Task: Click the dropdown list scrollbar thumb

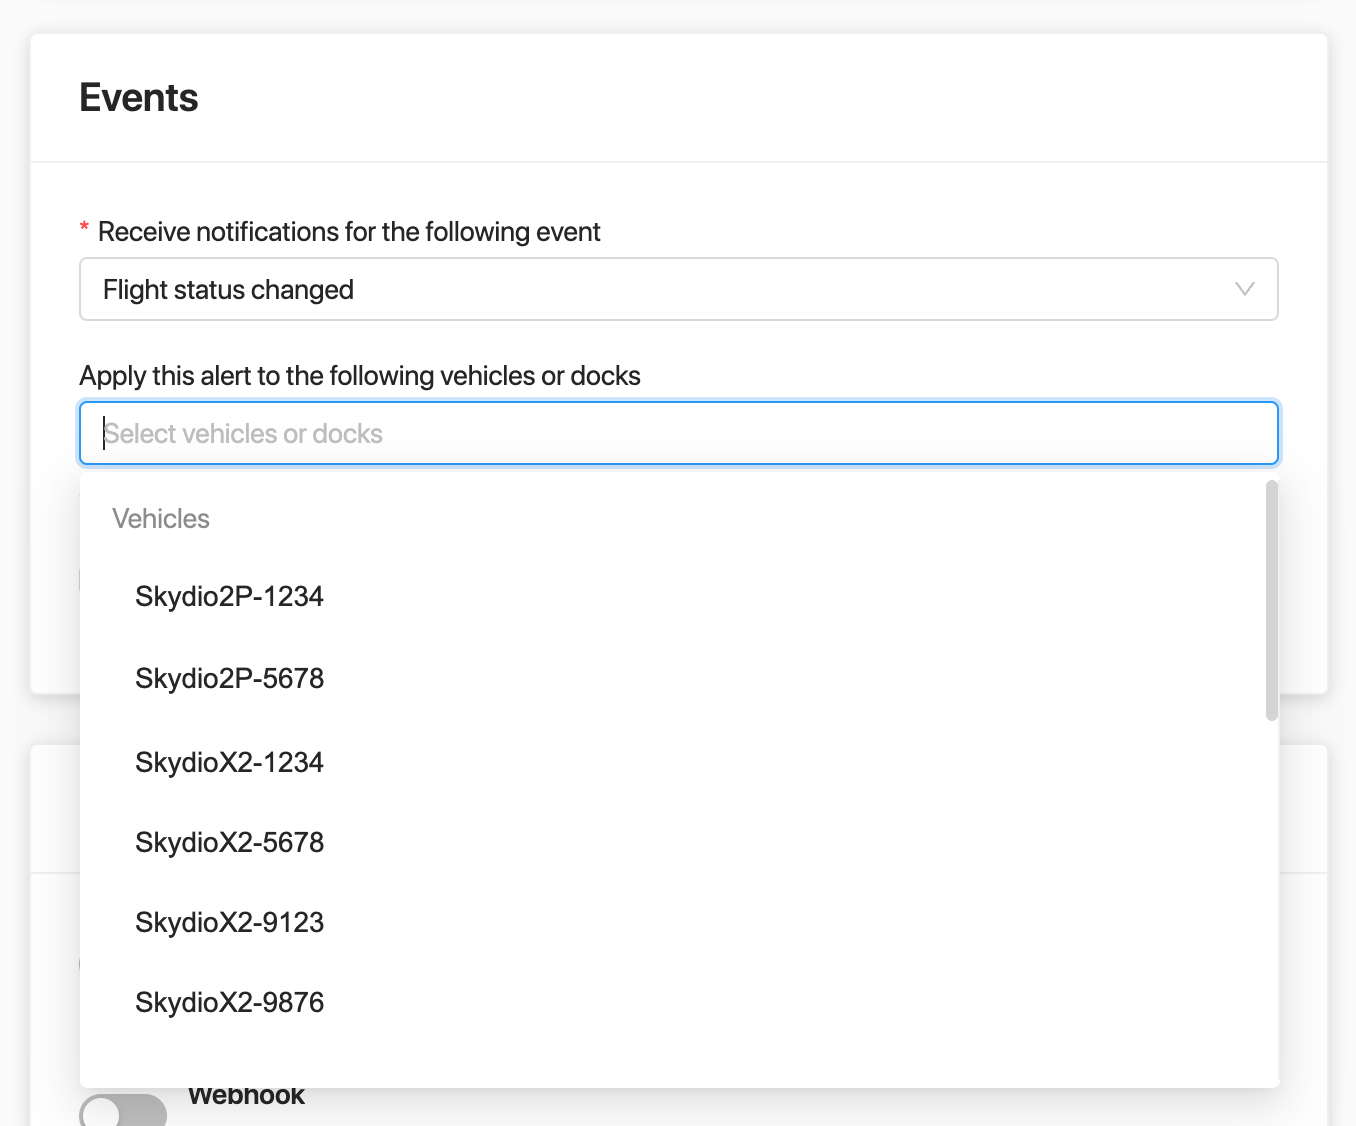Action: pos(1272,600)
